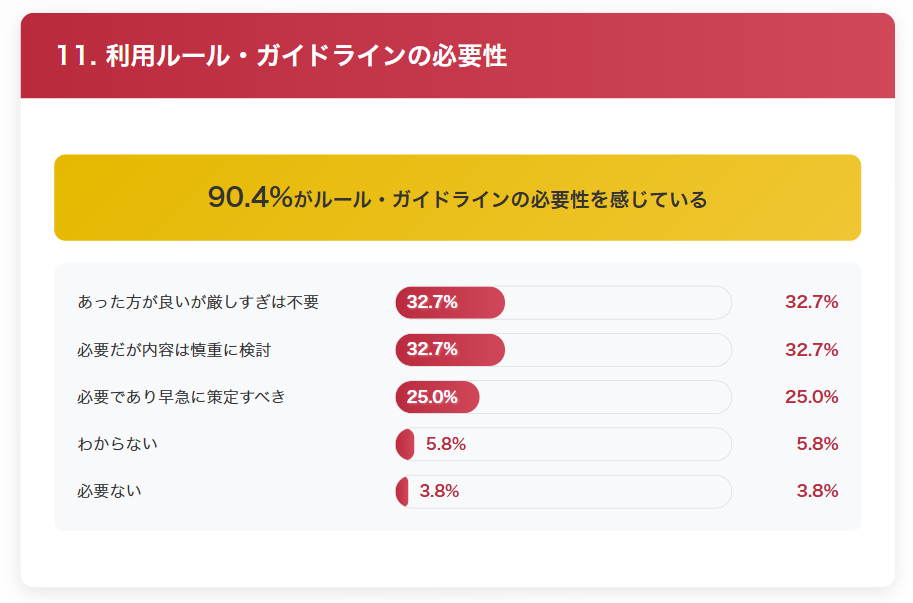Click the right-side 25.0% value
Viewport: 913px width, 603px height.
pyautogui.click(x=811, y=397)
